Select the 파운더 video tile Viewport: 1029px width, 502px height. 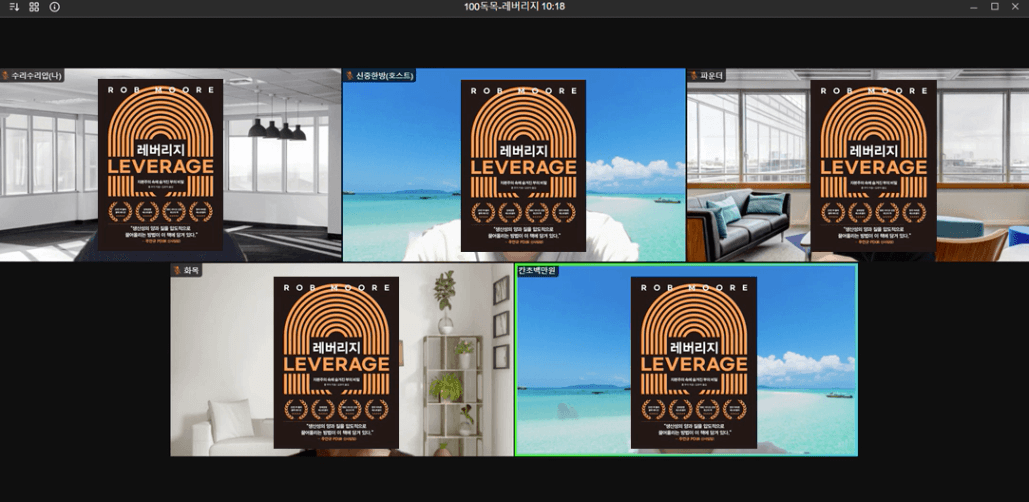click(858, 165)
